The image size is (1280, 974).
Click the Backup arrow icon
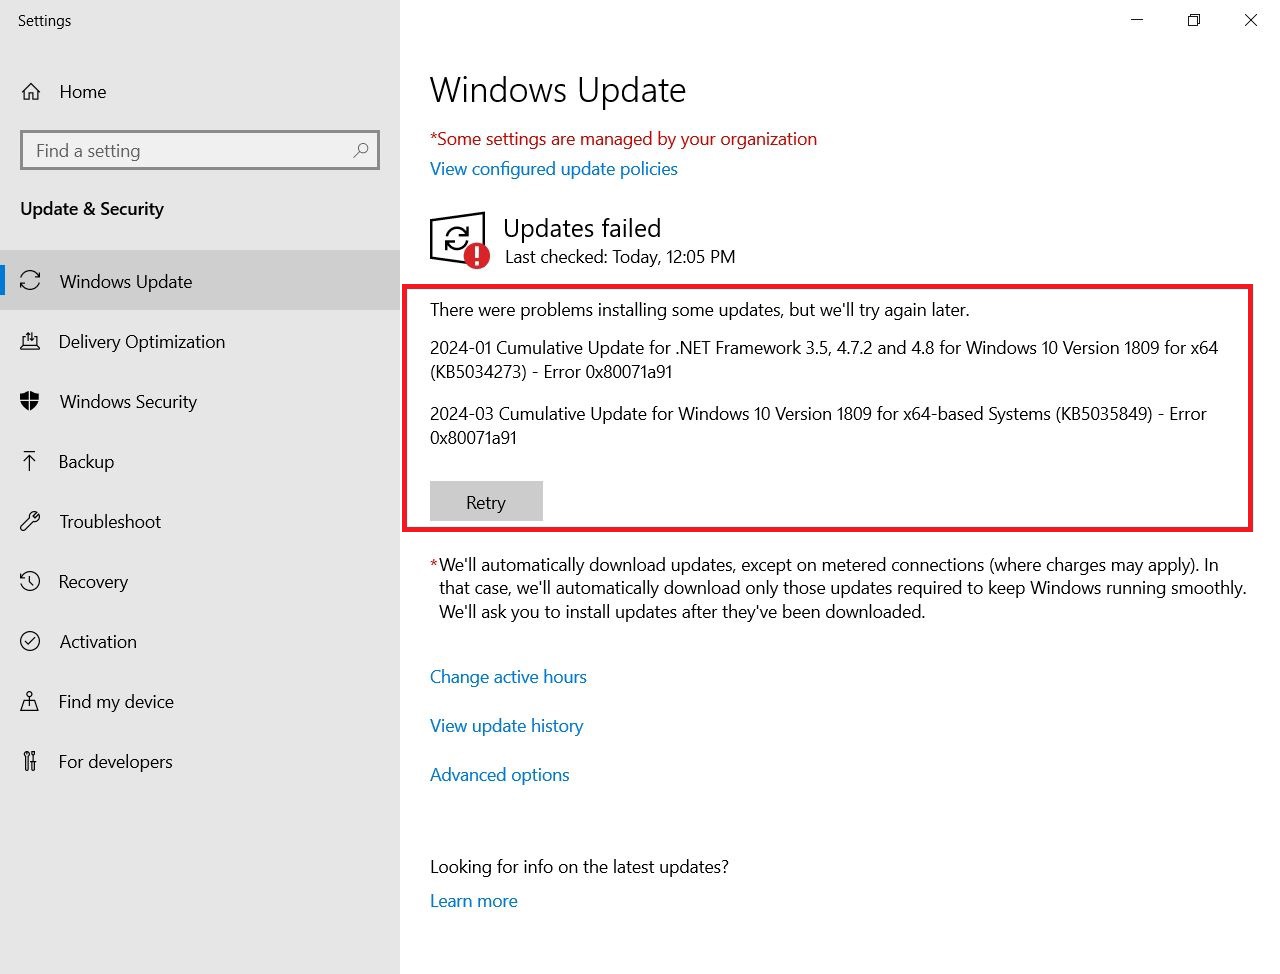tap(30, 461)
